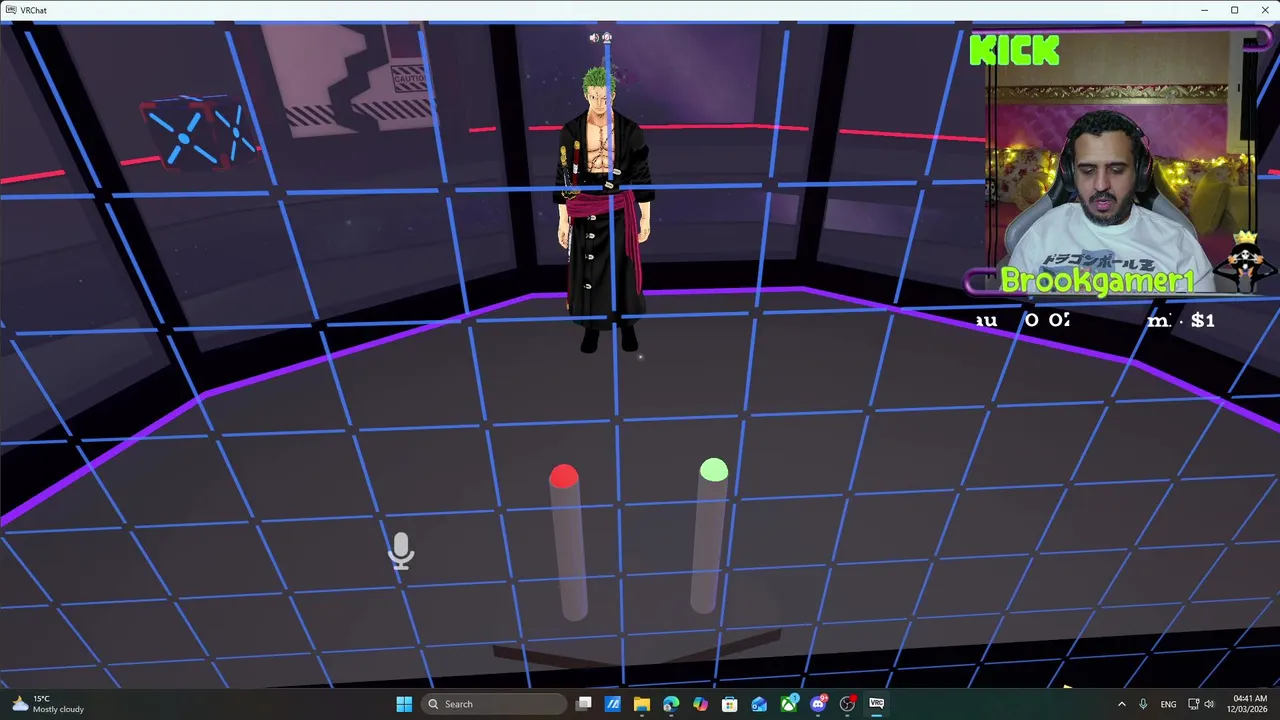1280x720 pixels.
Task: Open the Xbox app from the taskbar
Action: (x=789, y=704)
